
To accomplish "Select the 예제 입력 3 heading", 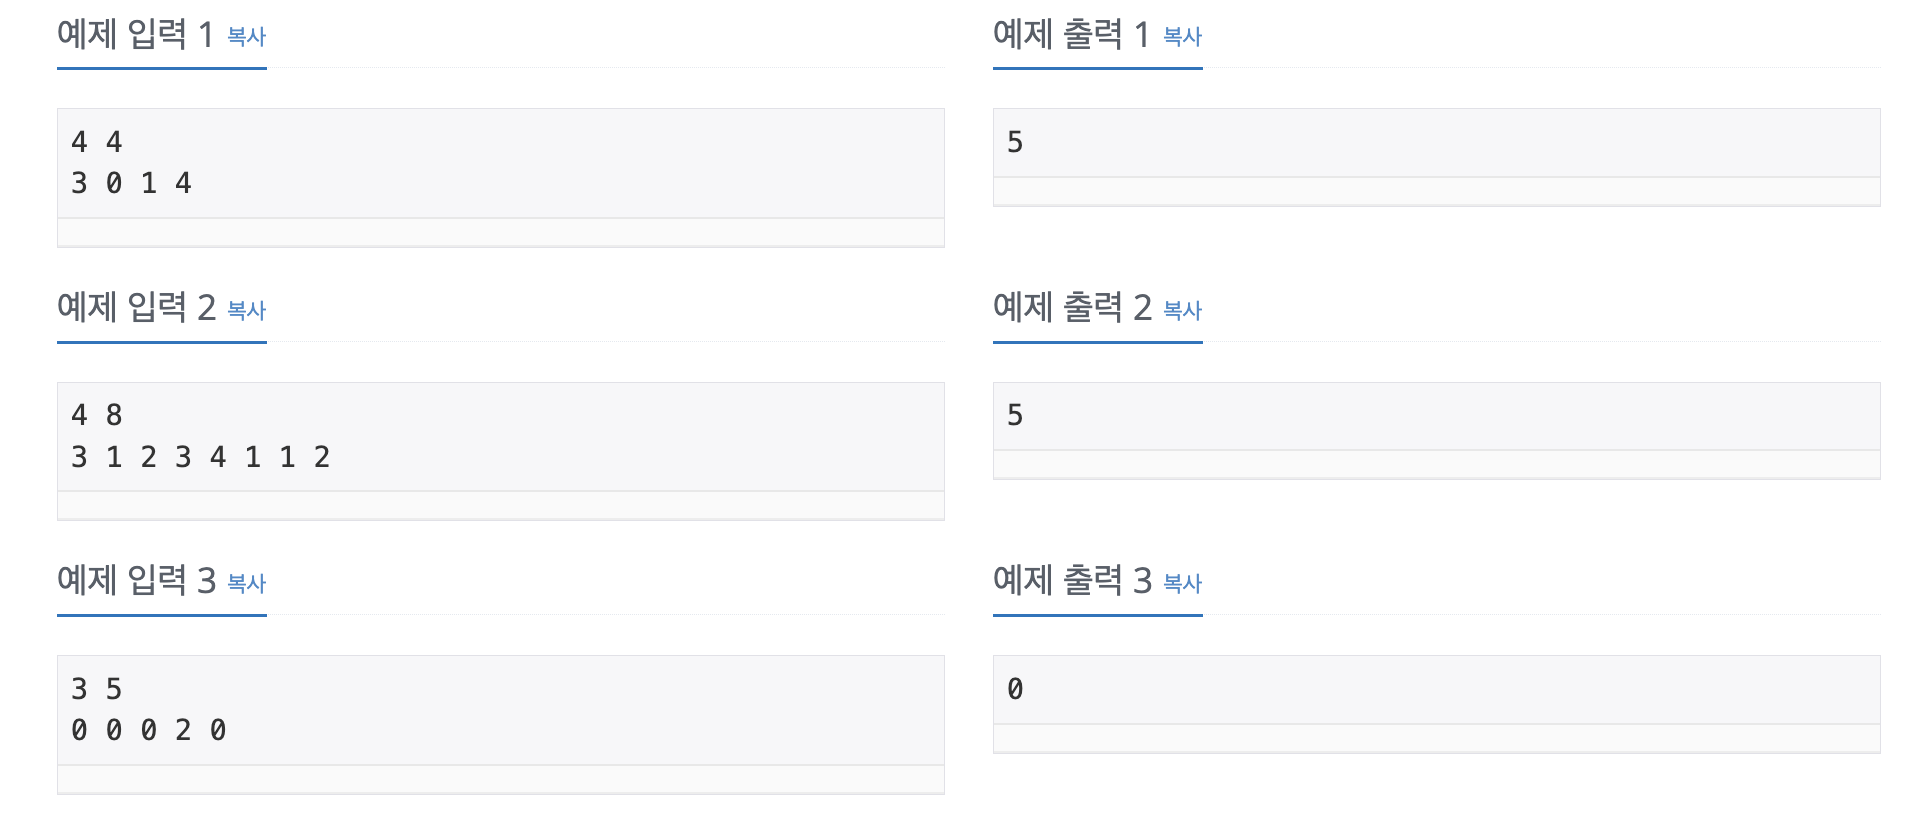I will point(135,581).
